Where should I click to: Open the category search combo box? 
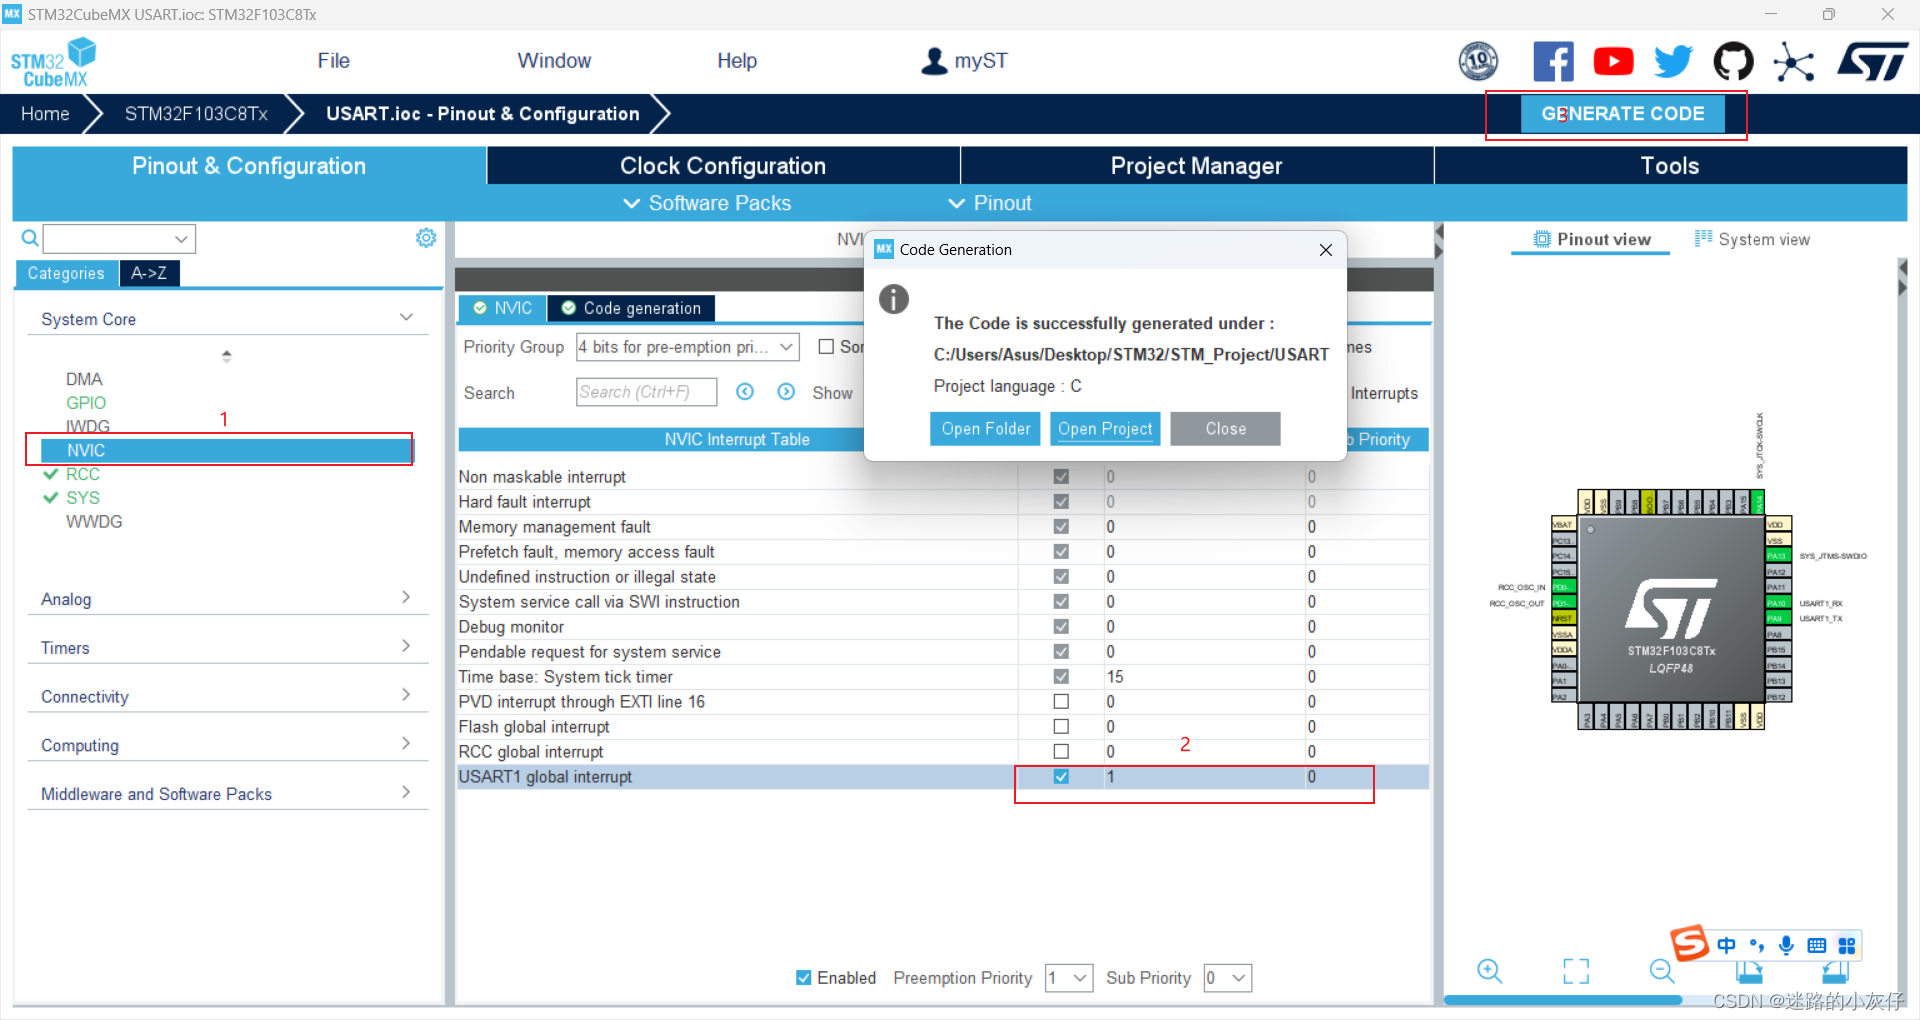pos(119,238)
